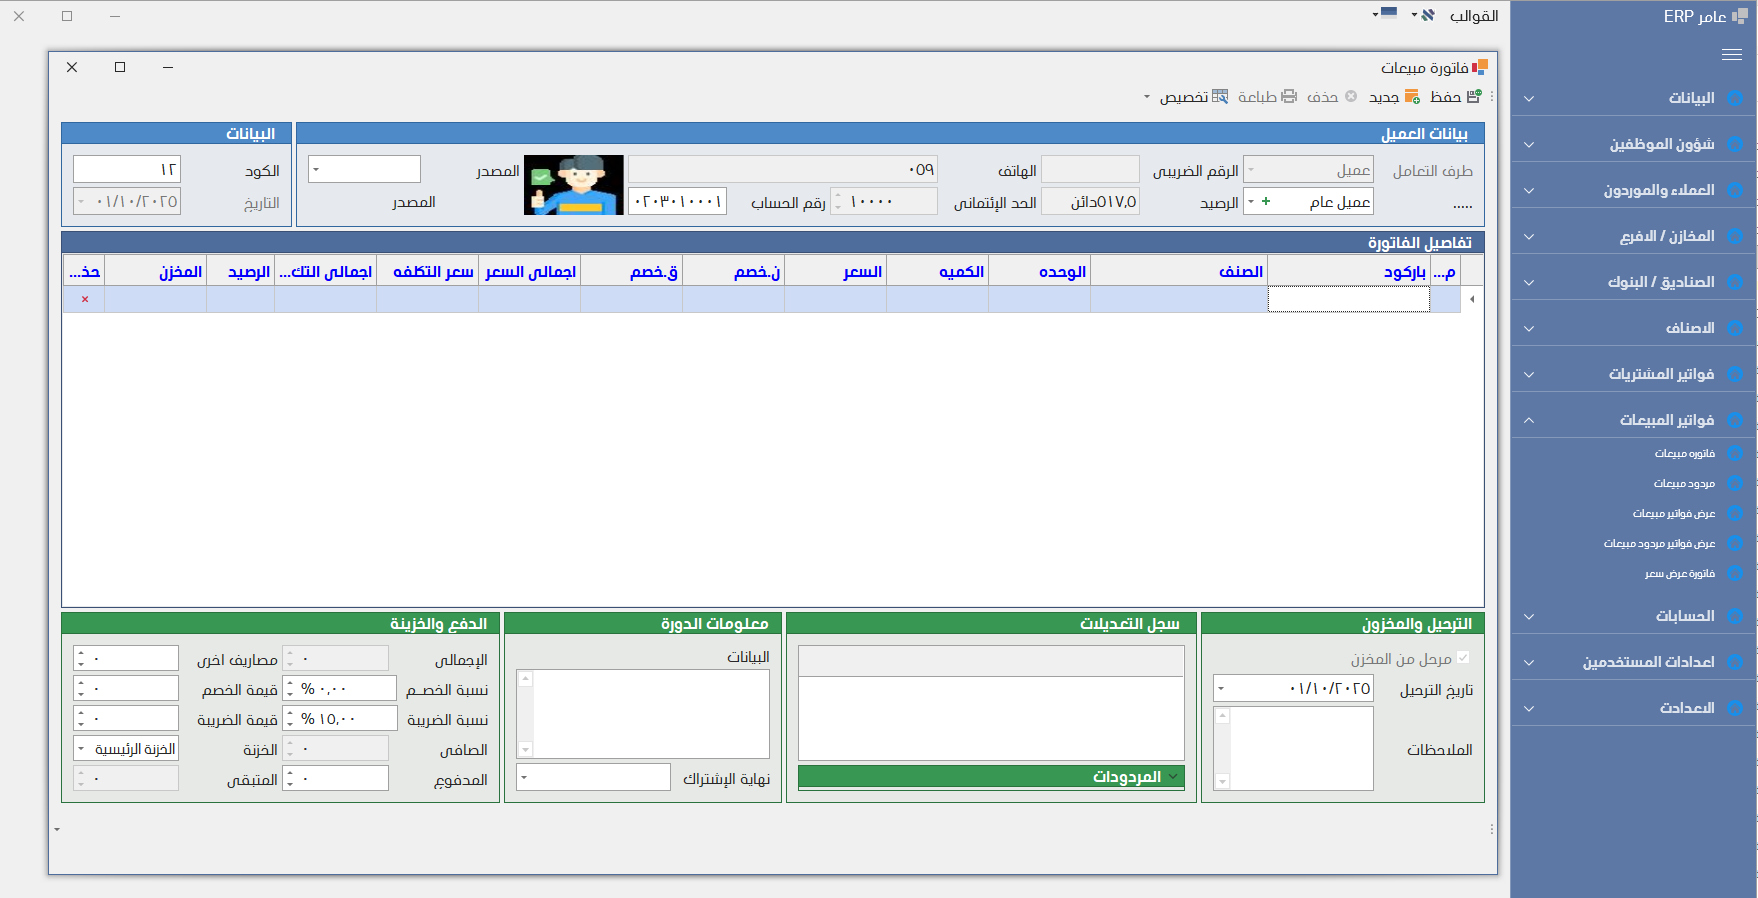This screenshot has height=898, width=1758.
Task: Click the طباعة (Print) printer icon
Action: point(1289,97)
